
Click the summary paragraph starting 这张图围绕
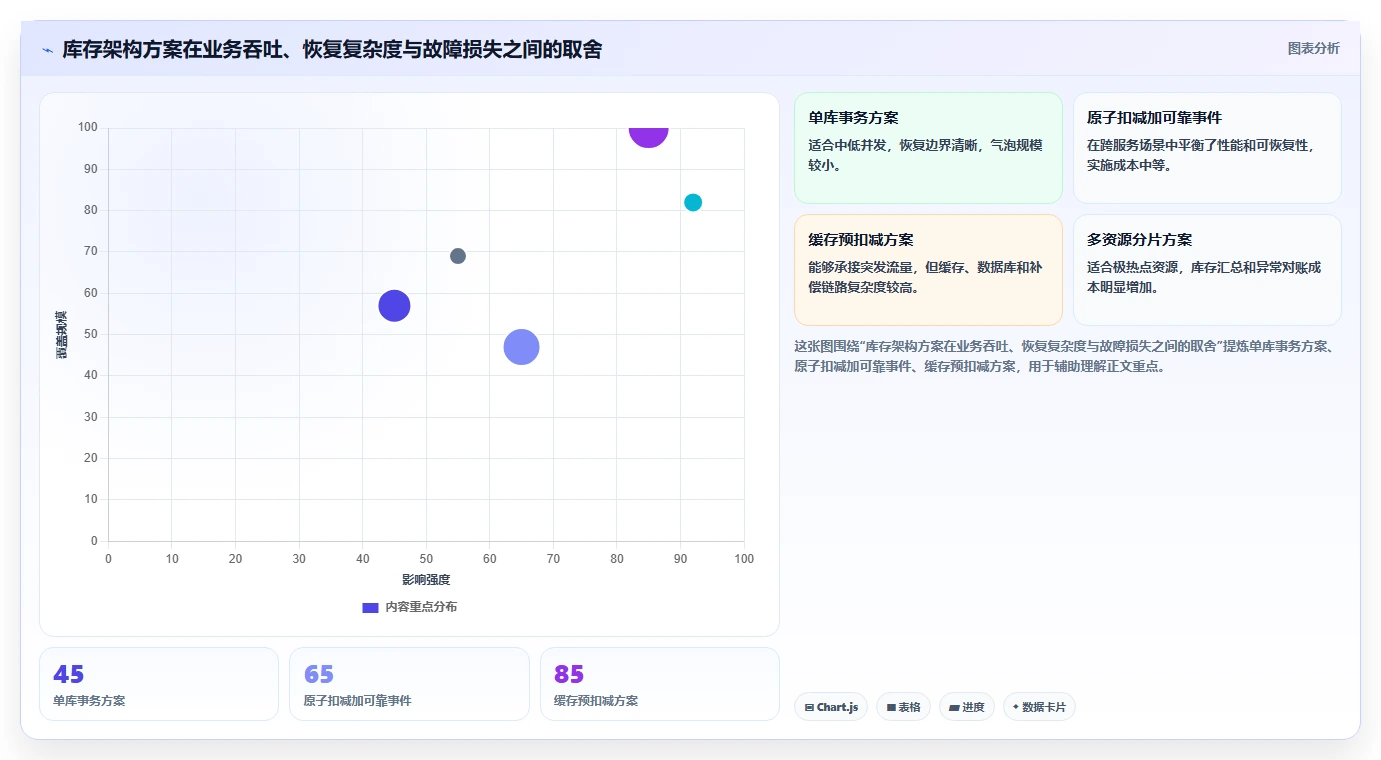point(1064,356)
